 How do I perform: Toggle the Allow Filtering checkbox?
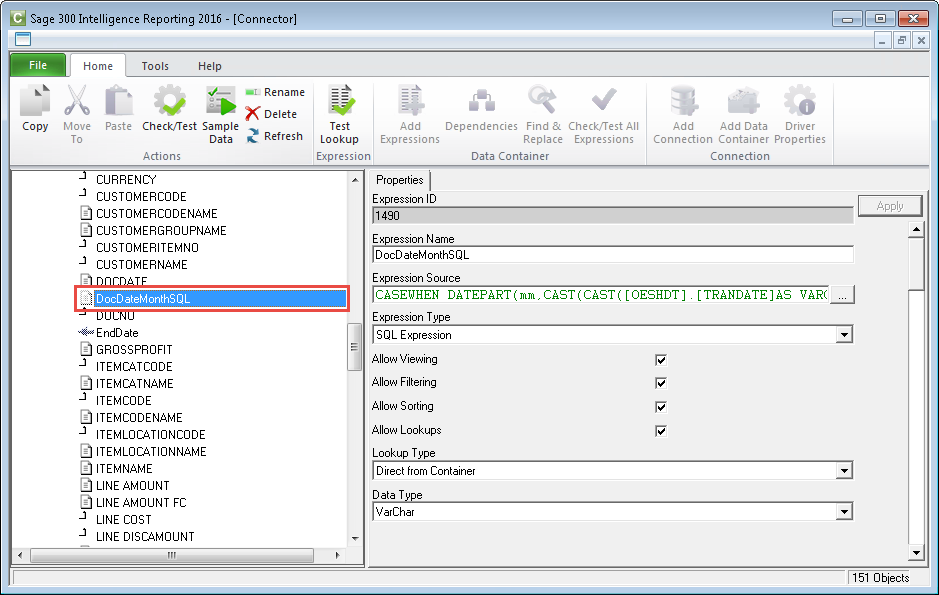click(x=661, y=383)
